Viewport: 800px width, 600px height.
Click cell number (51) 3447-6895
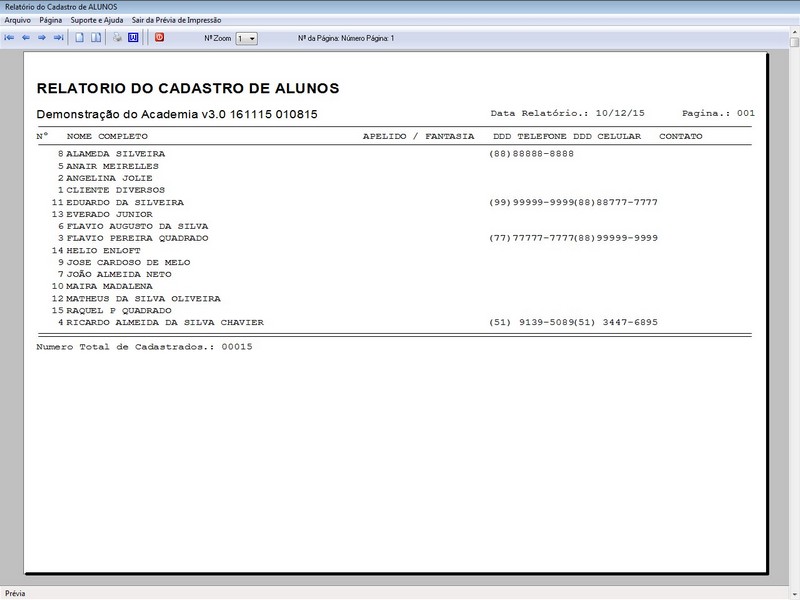(616, 322)
